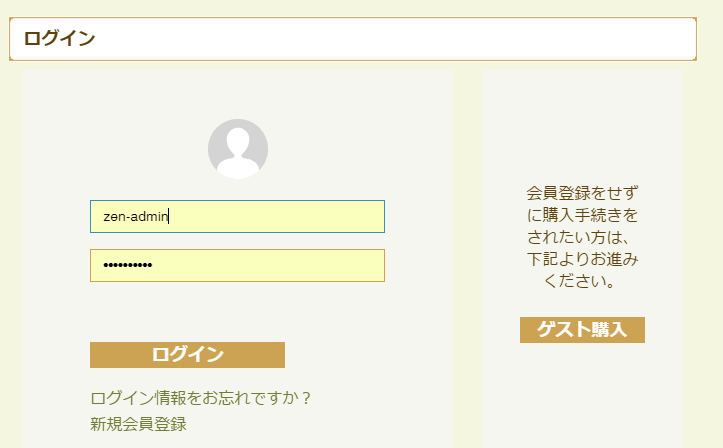Screen dimensions: 723x448
Task: Place cursor on the zen-admin text
Action: point(136,217)
